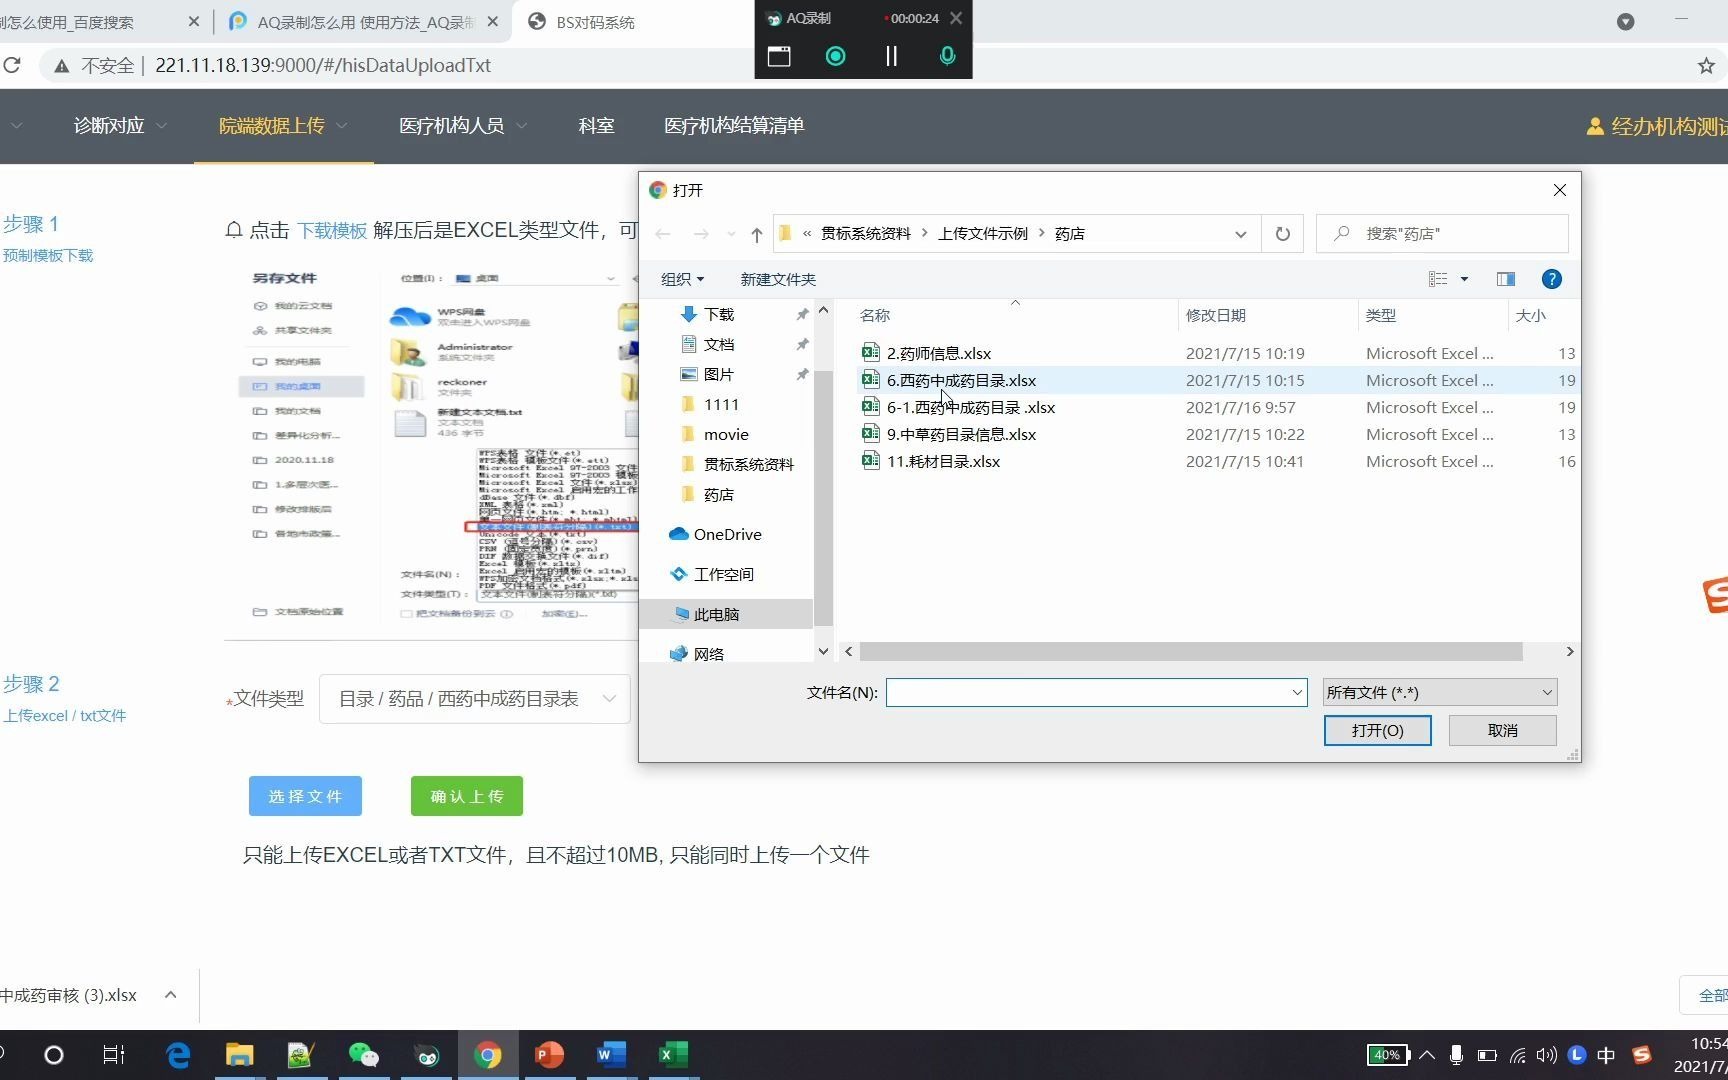Screen dimensions: 1728x1080
Task: Open the 组织 dropdown menu
Action: coord(683,279)
